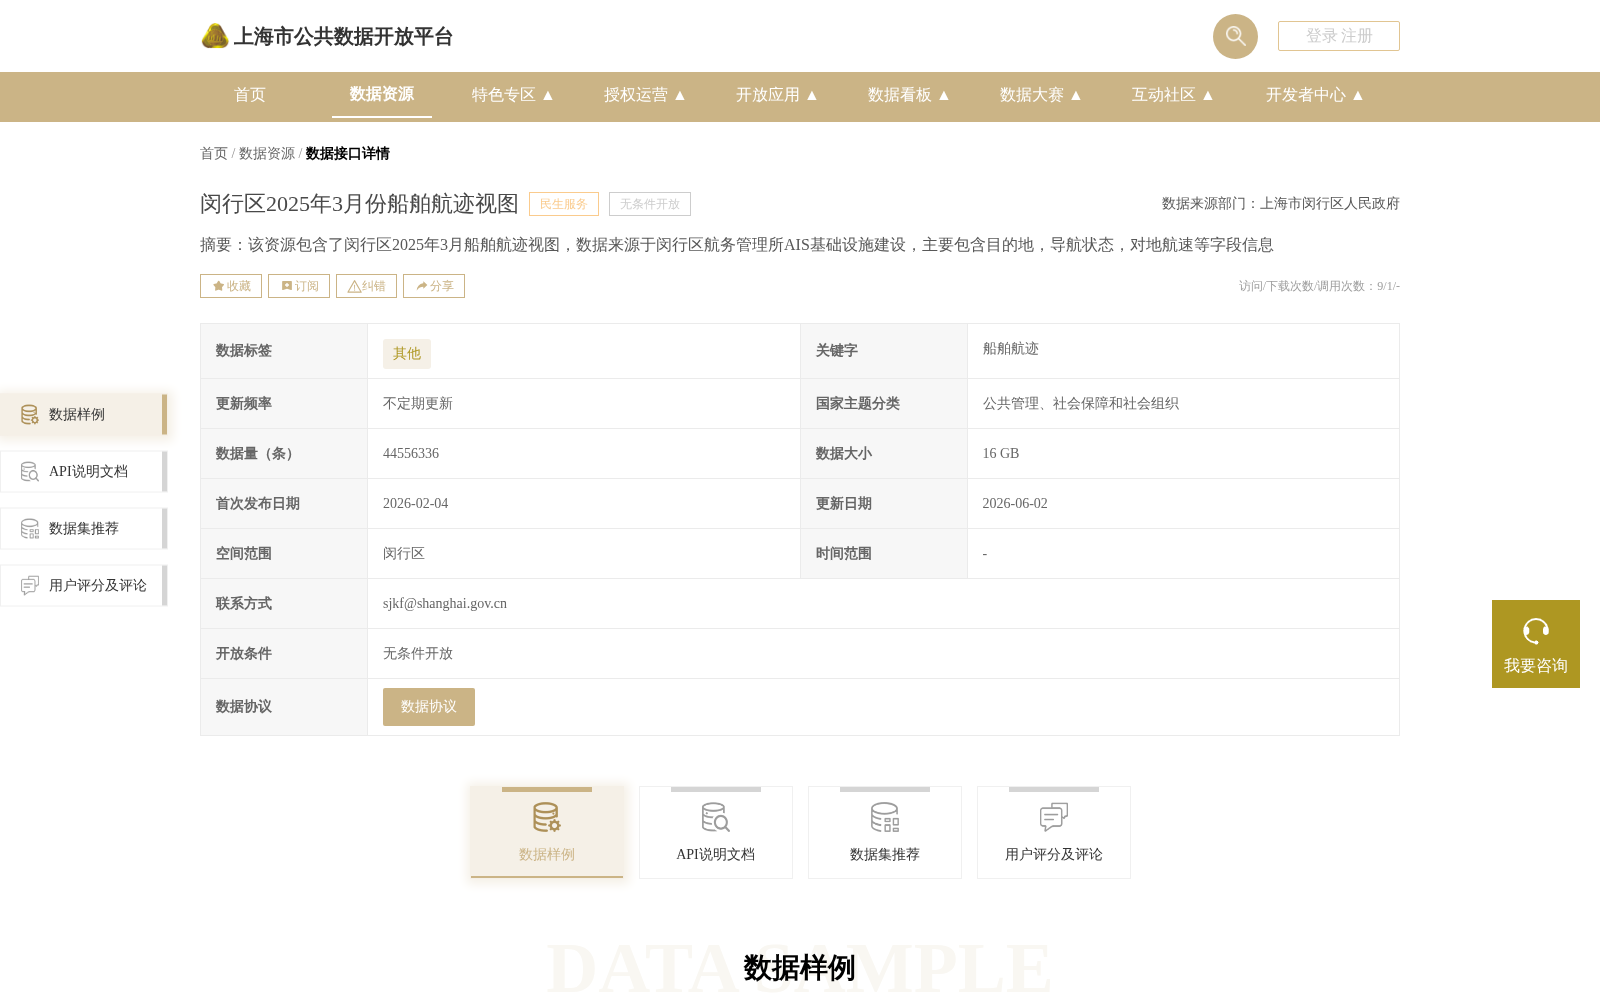
Task: Click the data size 16 GB
Action: (x=1001, y=454)
